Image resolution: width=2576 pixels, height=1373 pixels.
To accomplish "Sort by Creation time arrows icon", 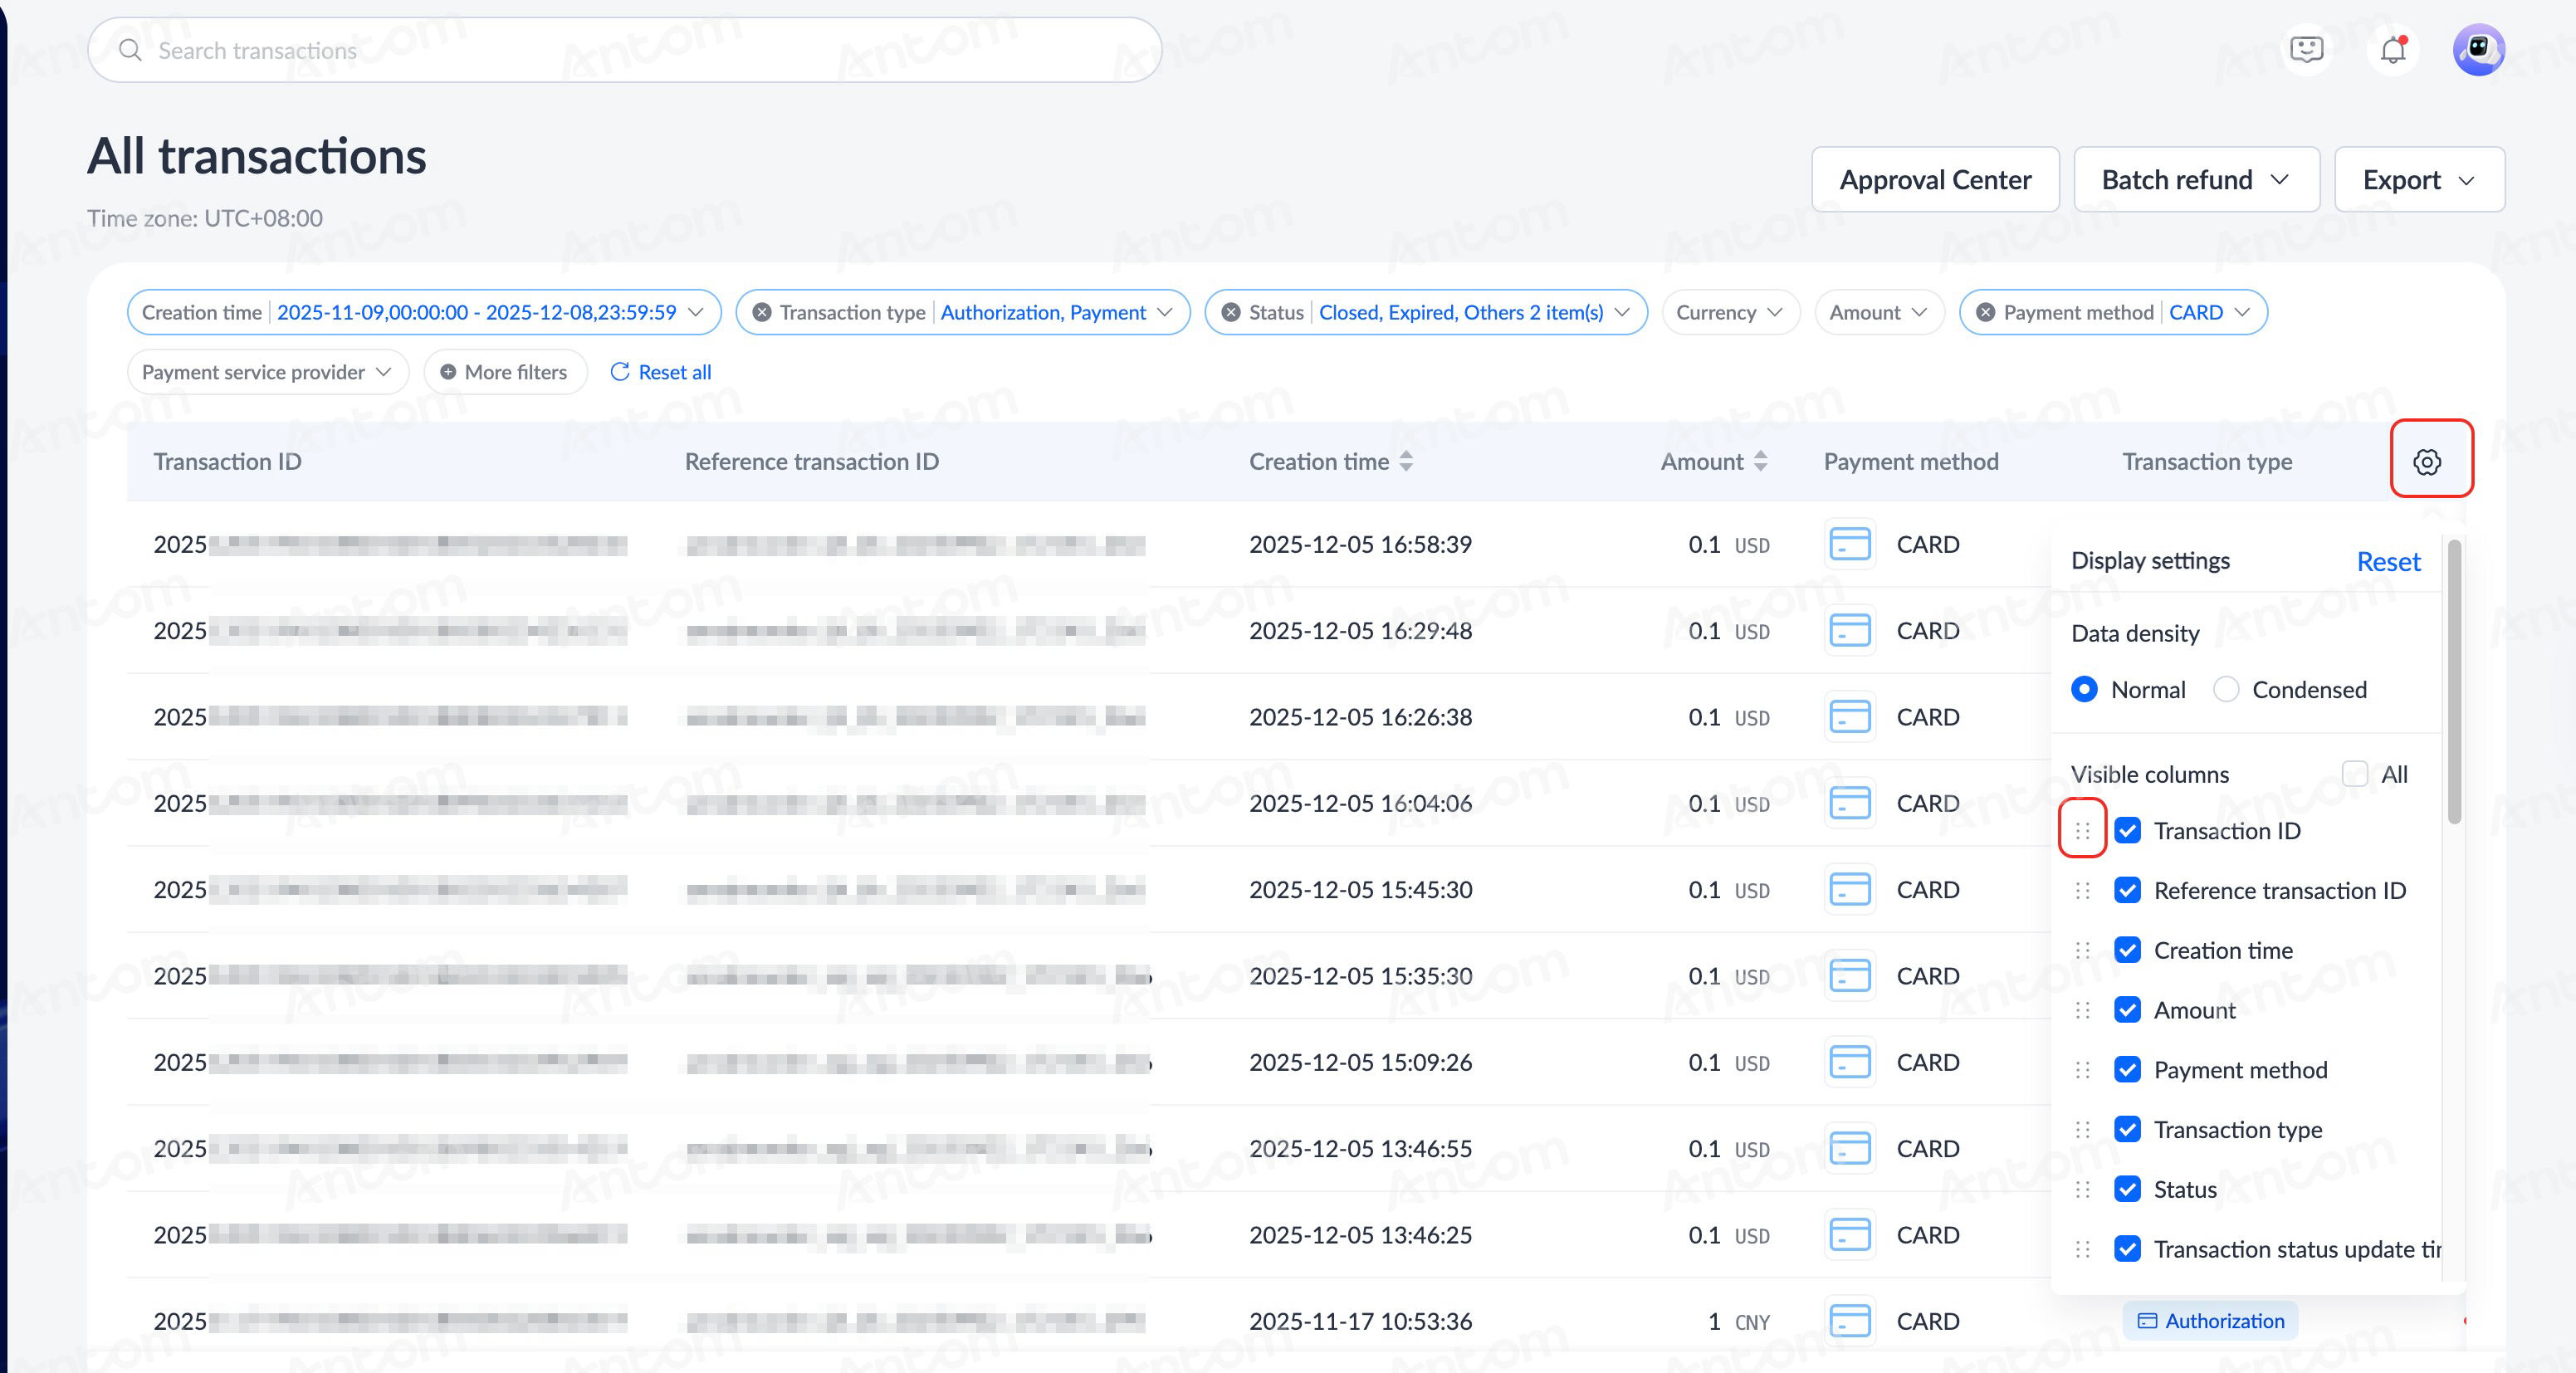I will [1406, 461].
